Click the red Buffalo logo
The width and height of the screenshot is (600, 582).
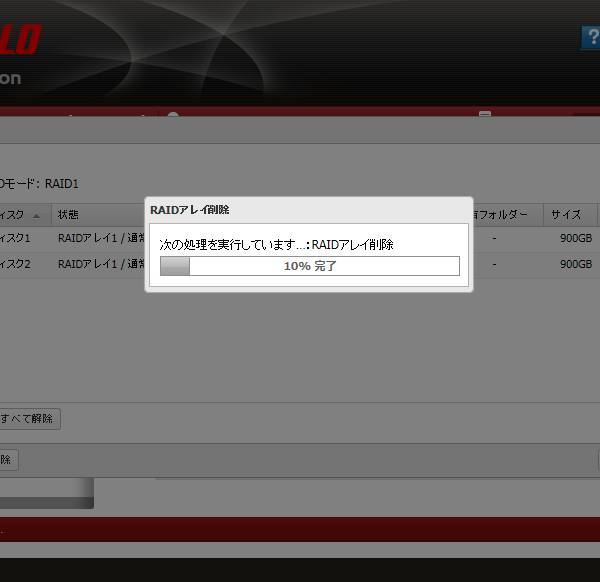(20, 40)
